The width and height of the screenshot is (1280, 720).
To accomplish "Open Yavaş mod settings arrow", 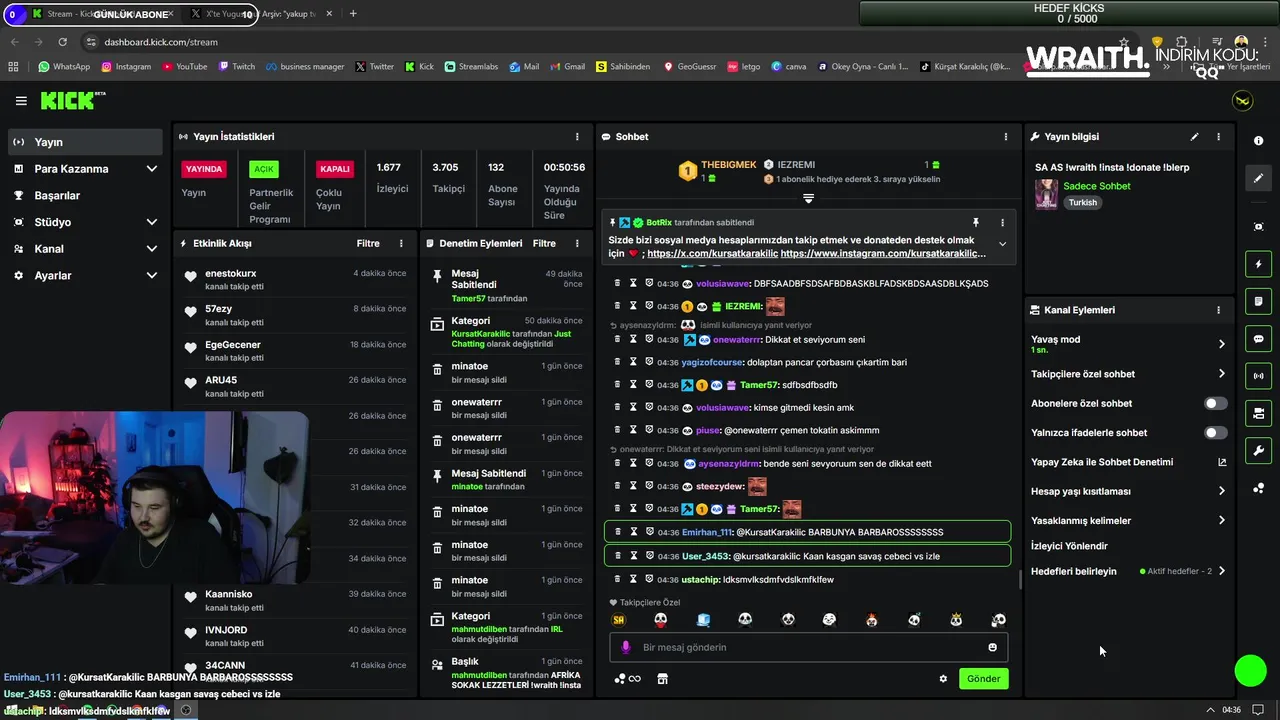I will (1221, 344).
